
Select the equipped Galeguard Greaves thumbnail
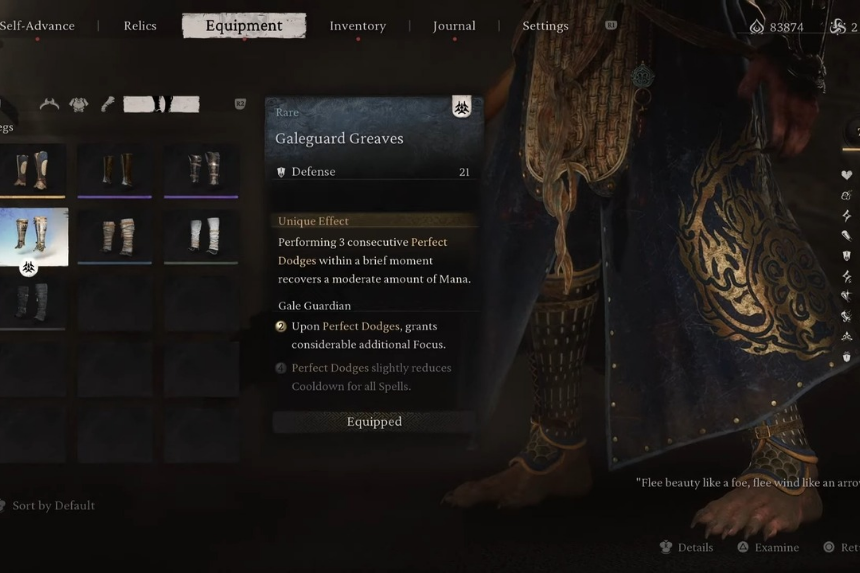(x=34, y=237)
